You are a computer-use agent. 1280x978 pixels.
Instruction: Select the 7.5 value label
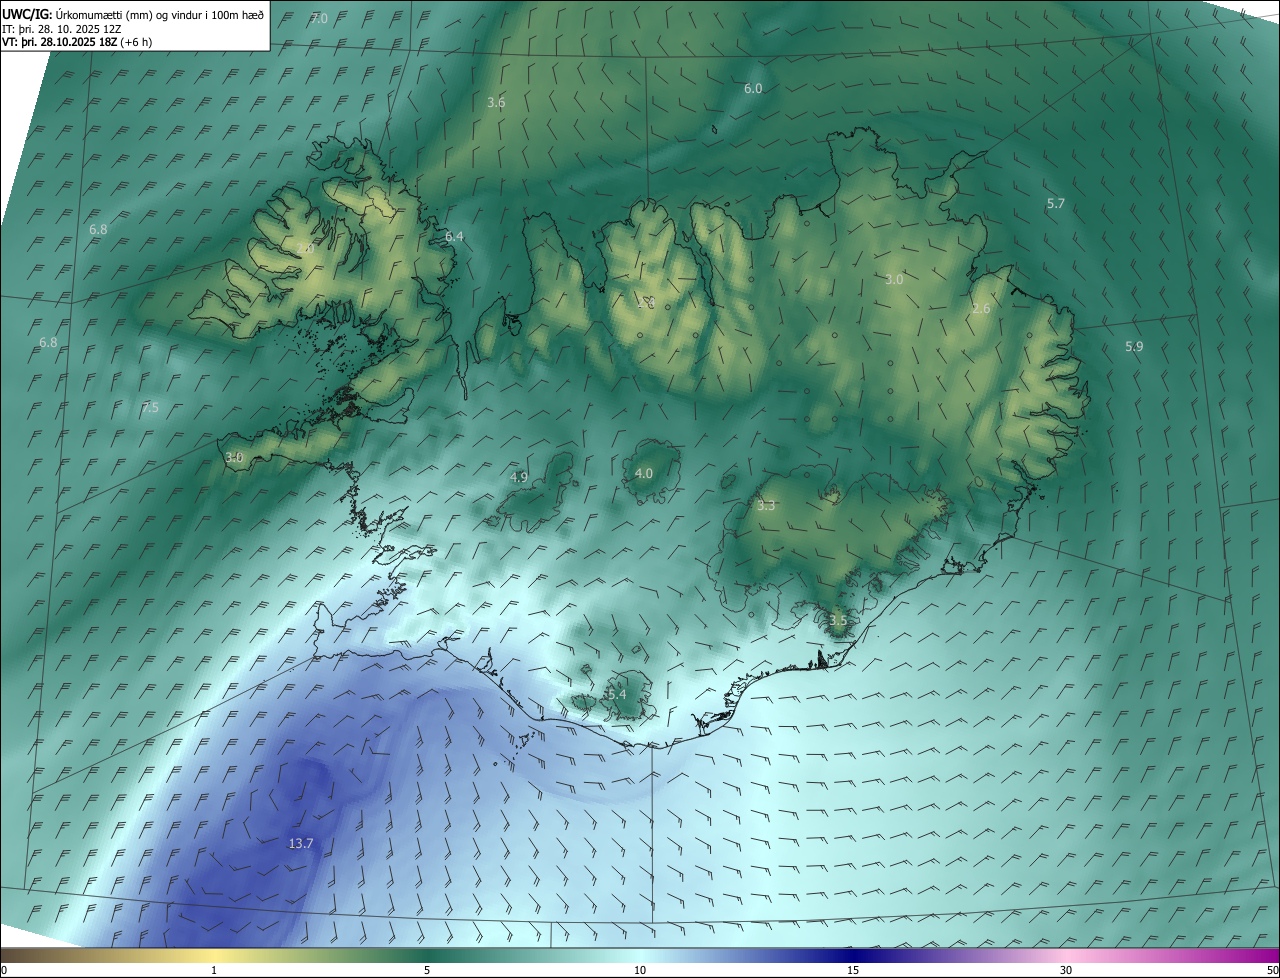click(150, 408)
